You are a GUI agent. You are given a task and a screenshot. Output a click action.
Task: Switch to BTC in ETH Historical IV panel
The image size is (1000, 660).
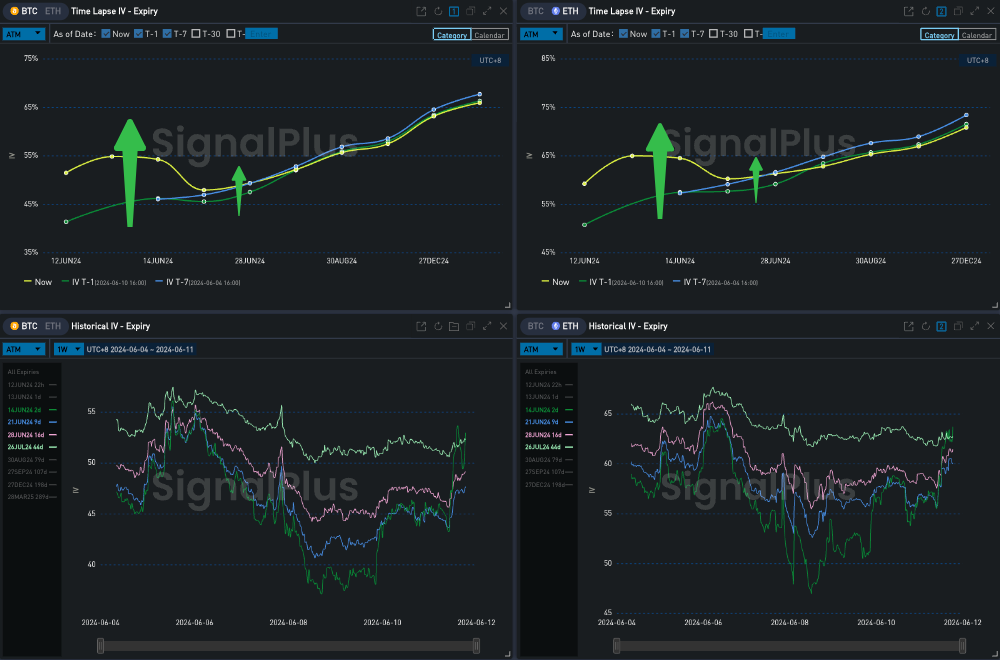[x=536, y=326]
